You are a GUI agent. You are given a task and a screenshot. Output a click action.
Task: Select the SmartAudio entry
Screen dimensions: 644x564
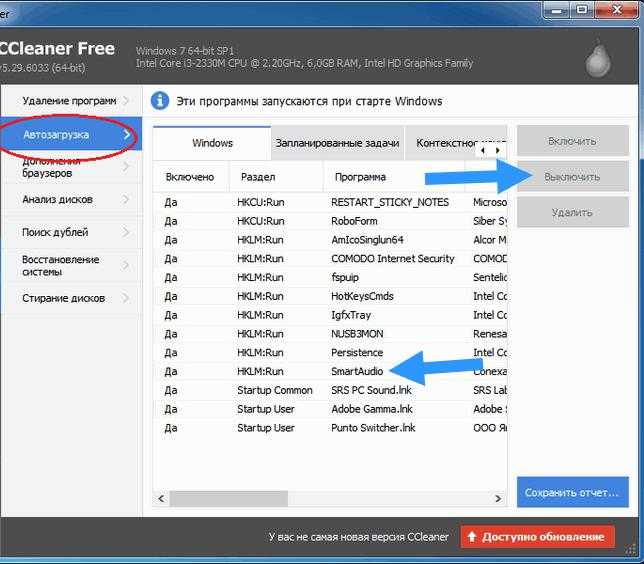[x=330, y=371]
